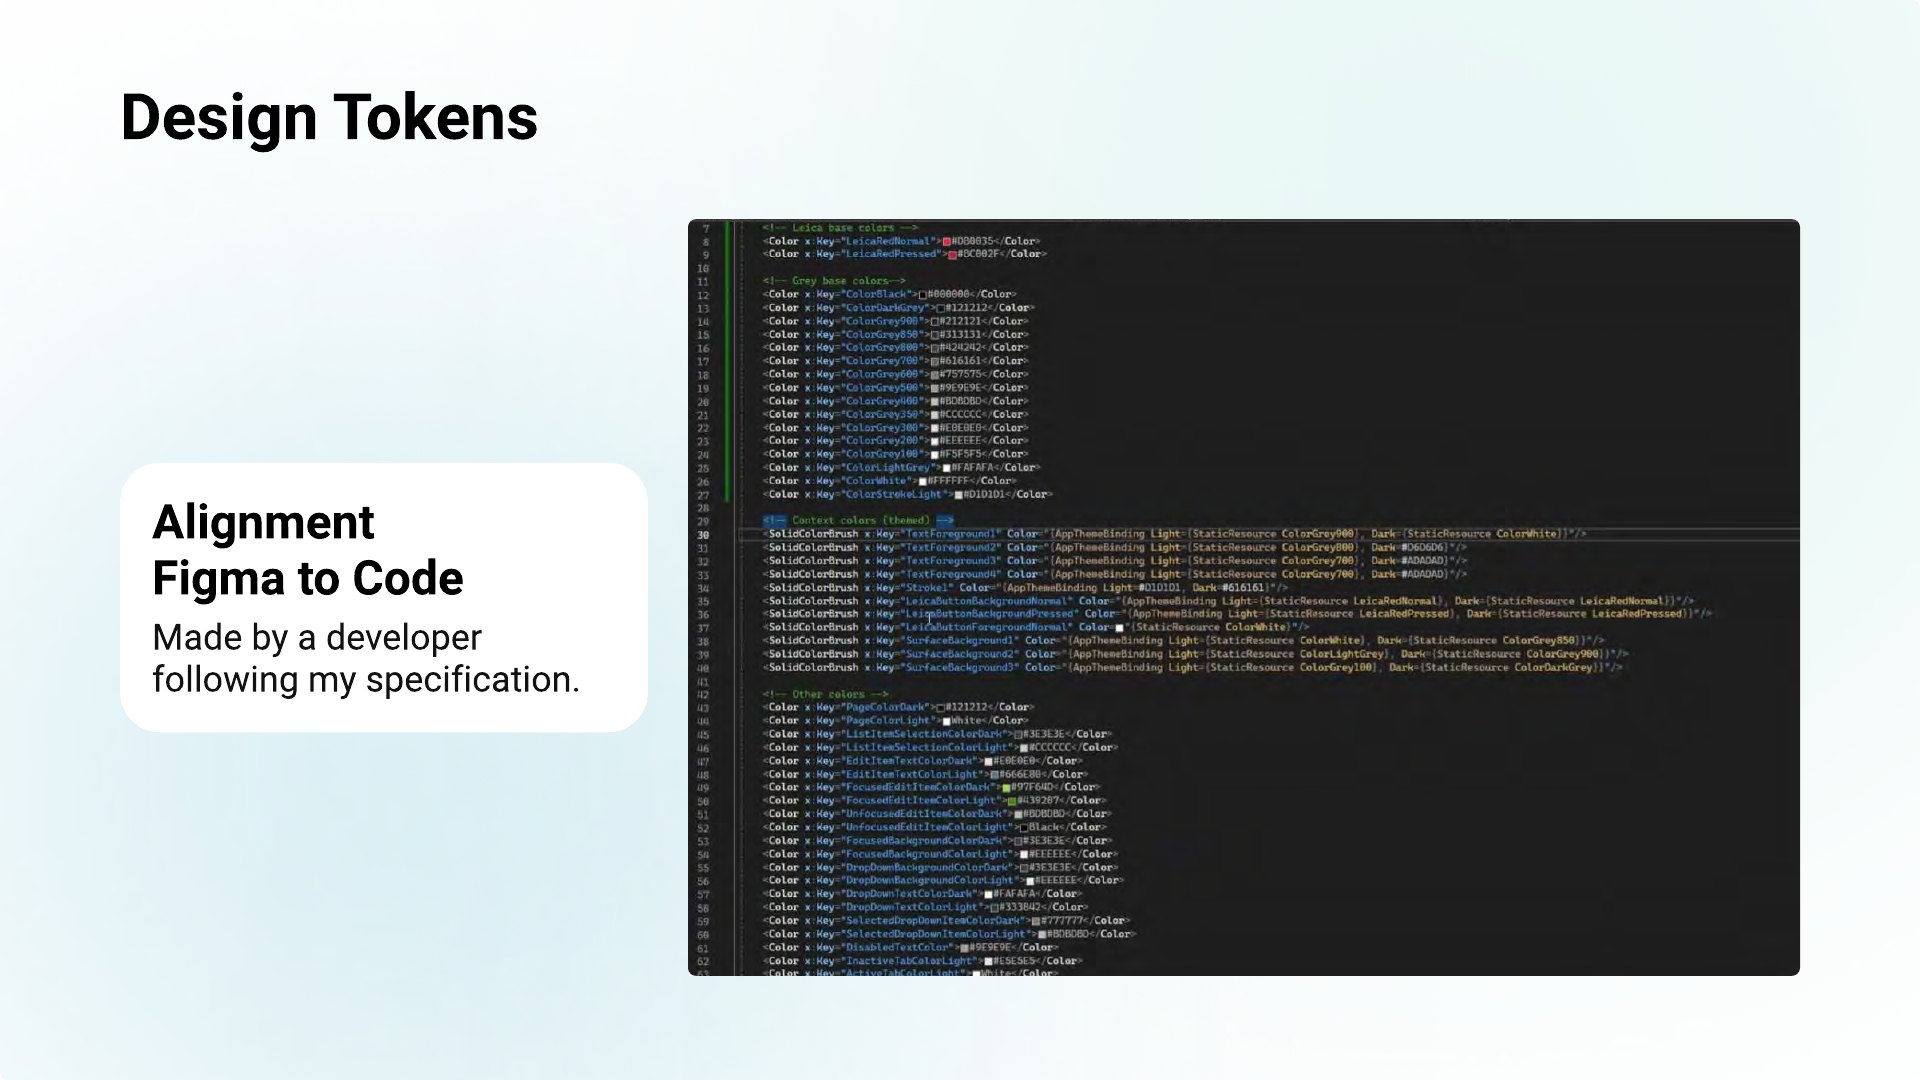Click the "SelectedDropDownItemColorDark" key name
Screen dimensions: 1920x1080
pos(933,921)
